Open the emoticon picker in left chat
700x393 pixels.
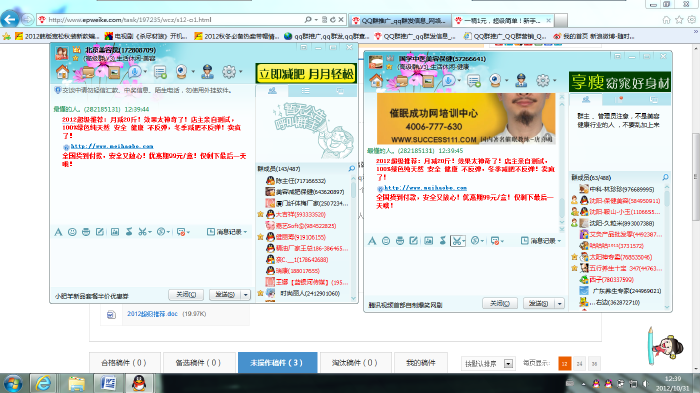pos(72,232)
